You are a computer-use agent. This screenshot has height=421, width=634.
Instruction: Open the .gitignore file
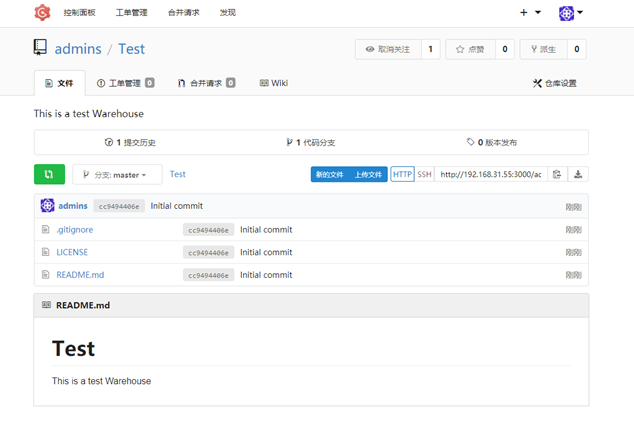point(75,230)
